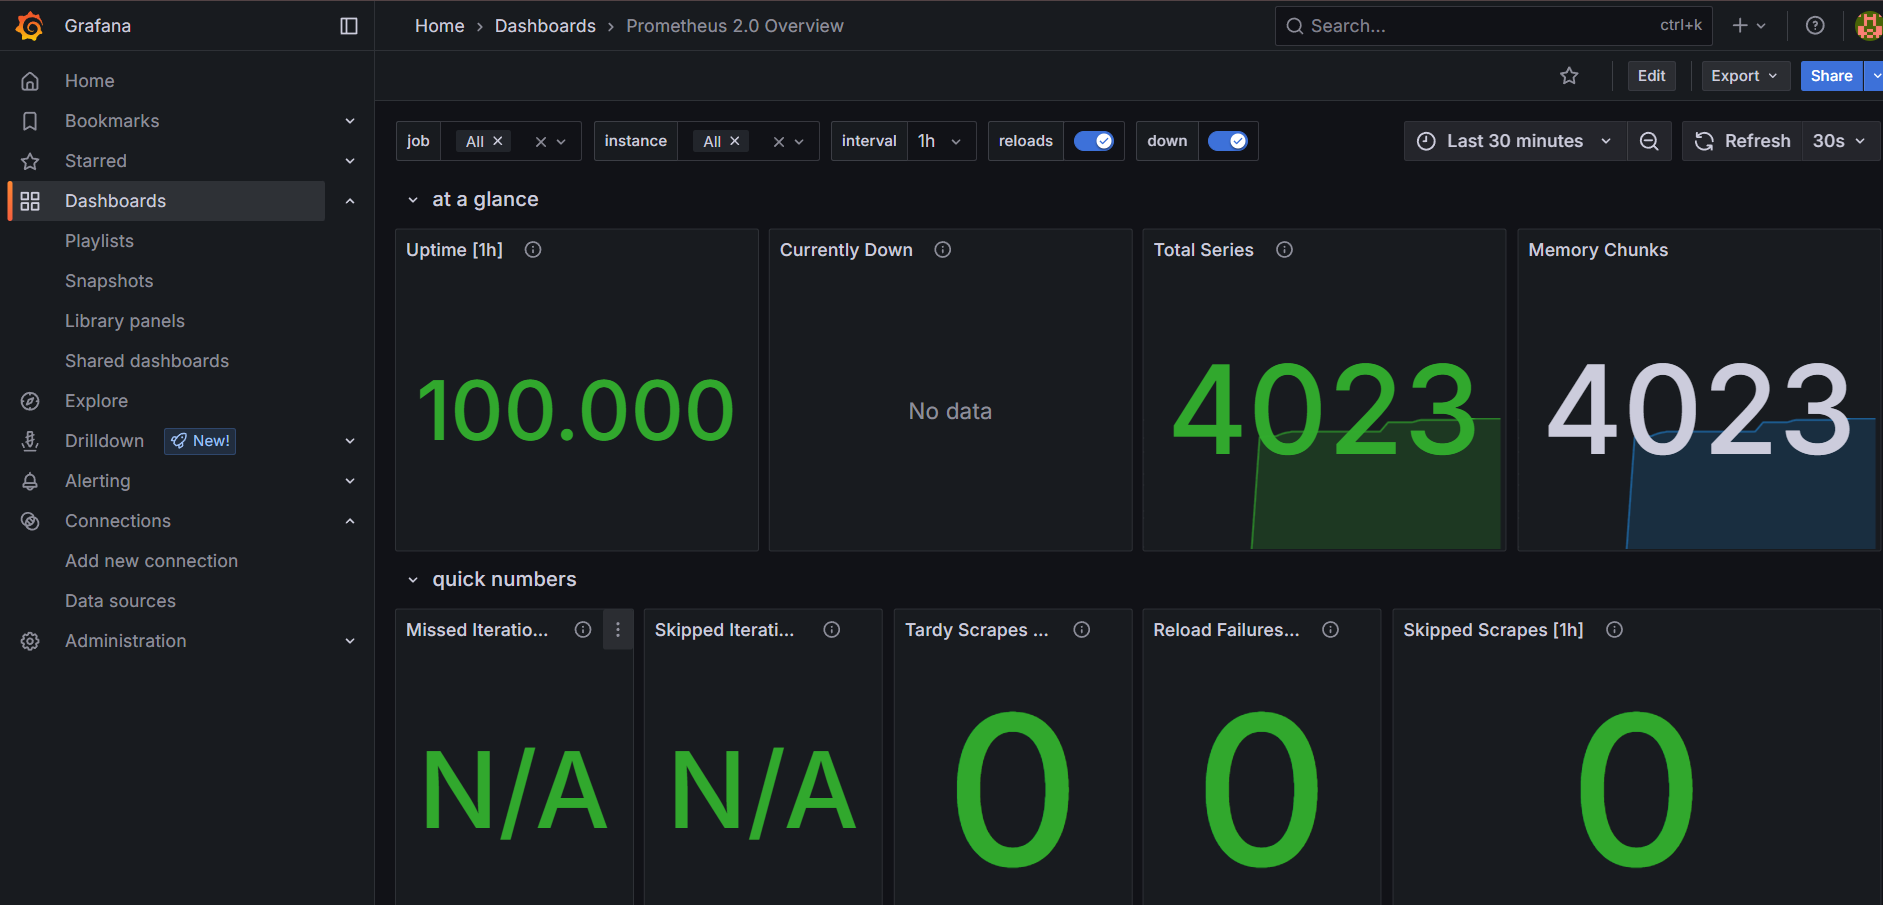Open the Share button arrow dropdown
This screenshot has width=1883, height=905.
1875,76
